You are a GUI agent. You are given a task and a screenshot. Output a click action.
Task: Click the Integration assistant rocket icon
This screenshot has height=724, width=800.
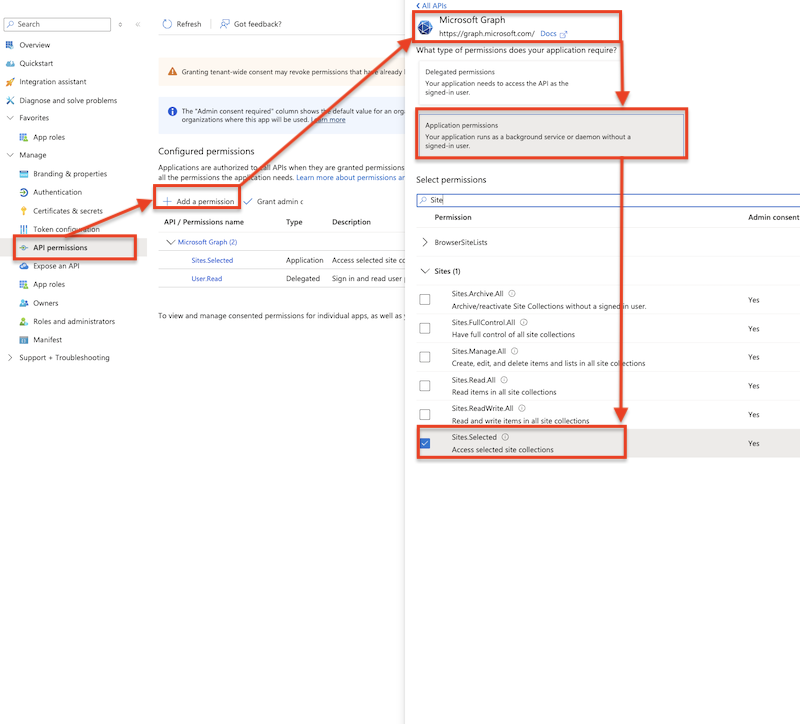10,82
